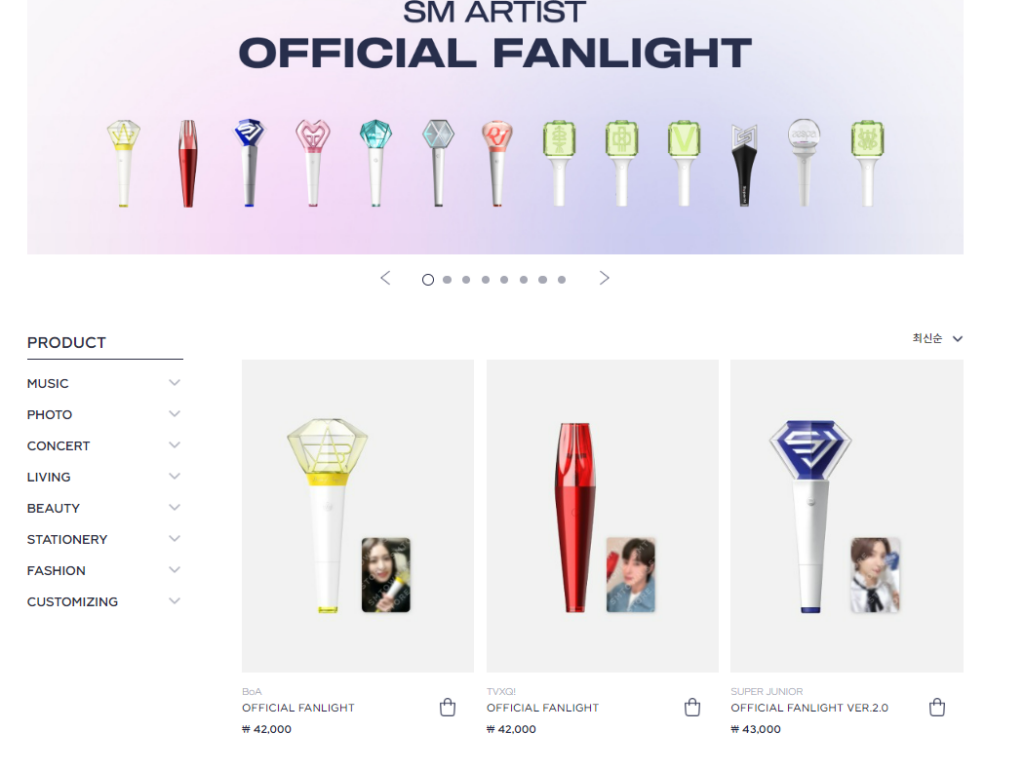
Task: Open the 최신순 sort dropdown
Action: pyautogui.click(x=937, y=338)
